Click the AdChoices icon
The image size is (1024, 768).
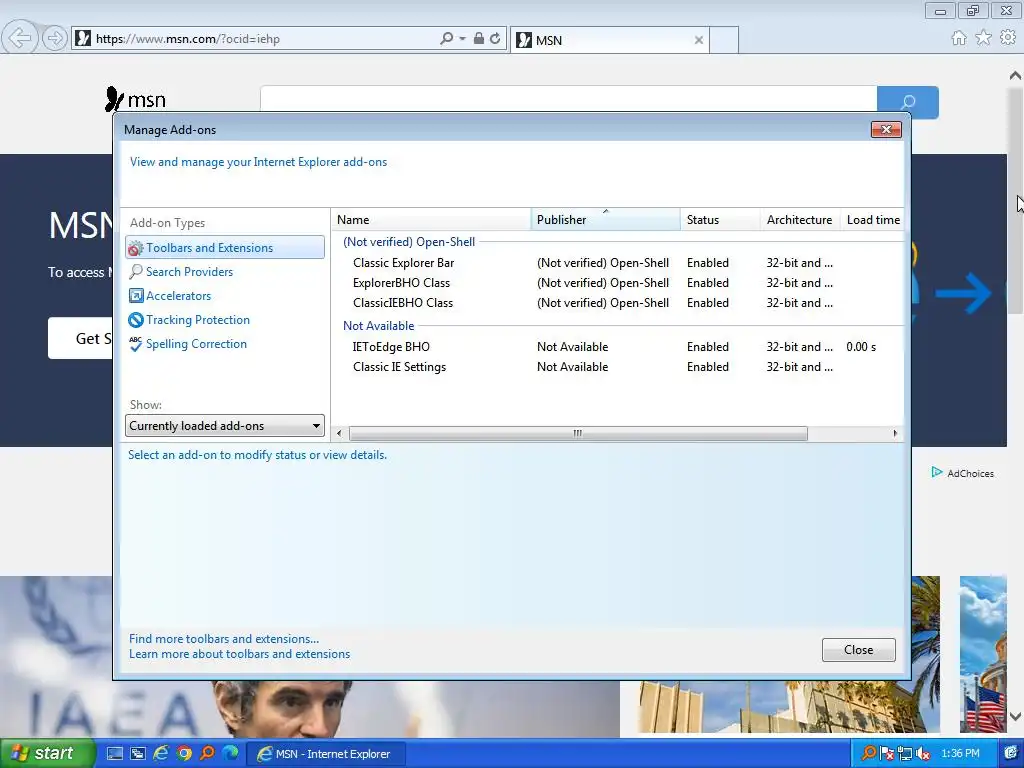point(937,472)
